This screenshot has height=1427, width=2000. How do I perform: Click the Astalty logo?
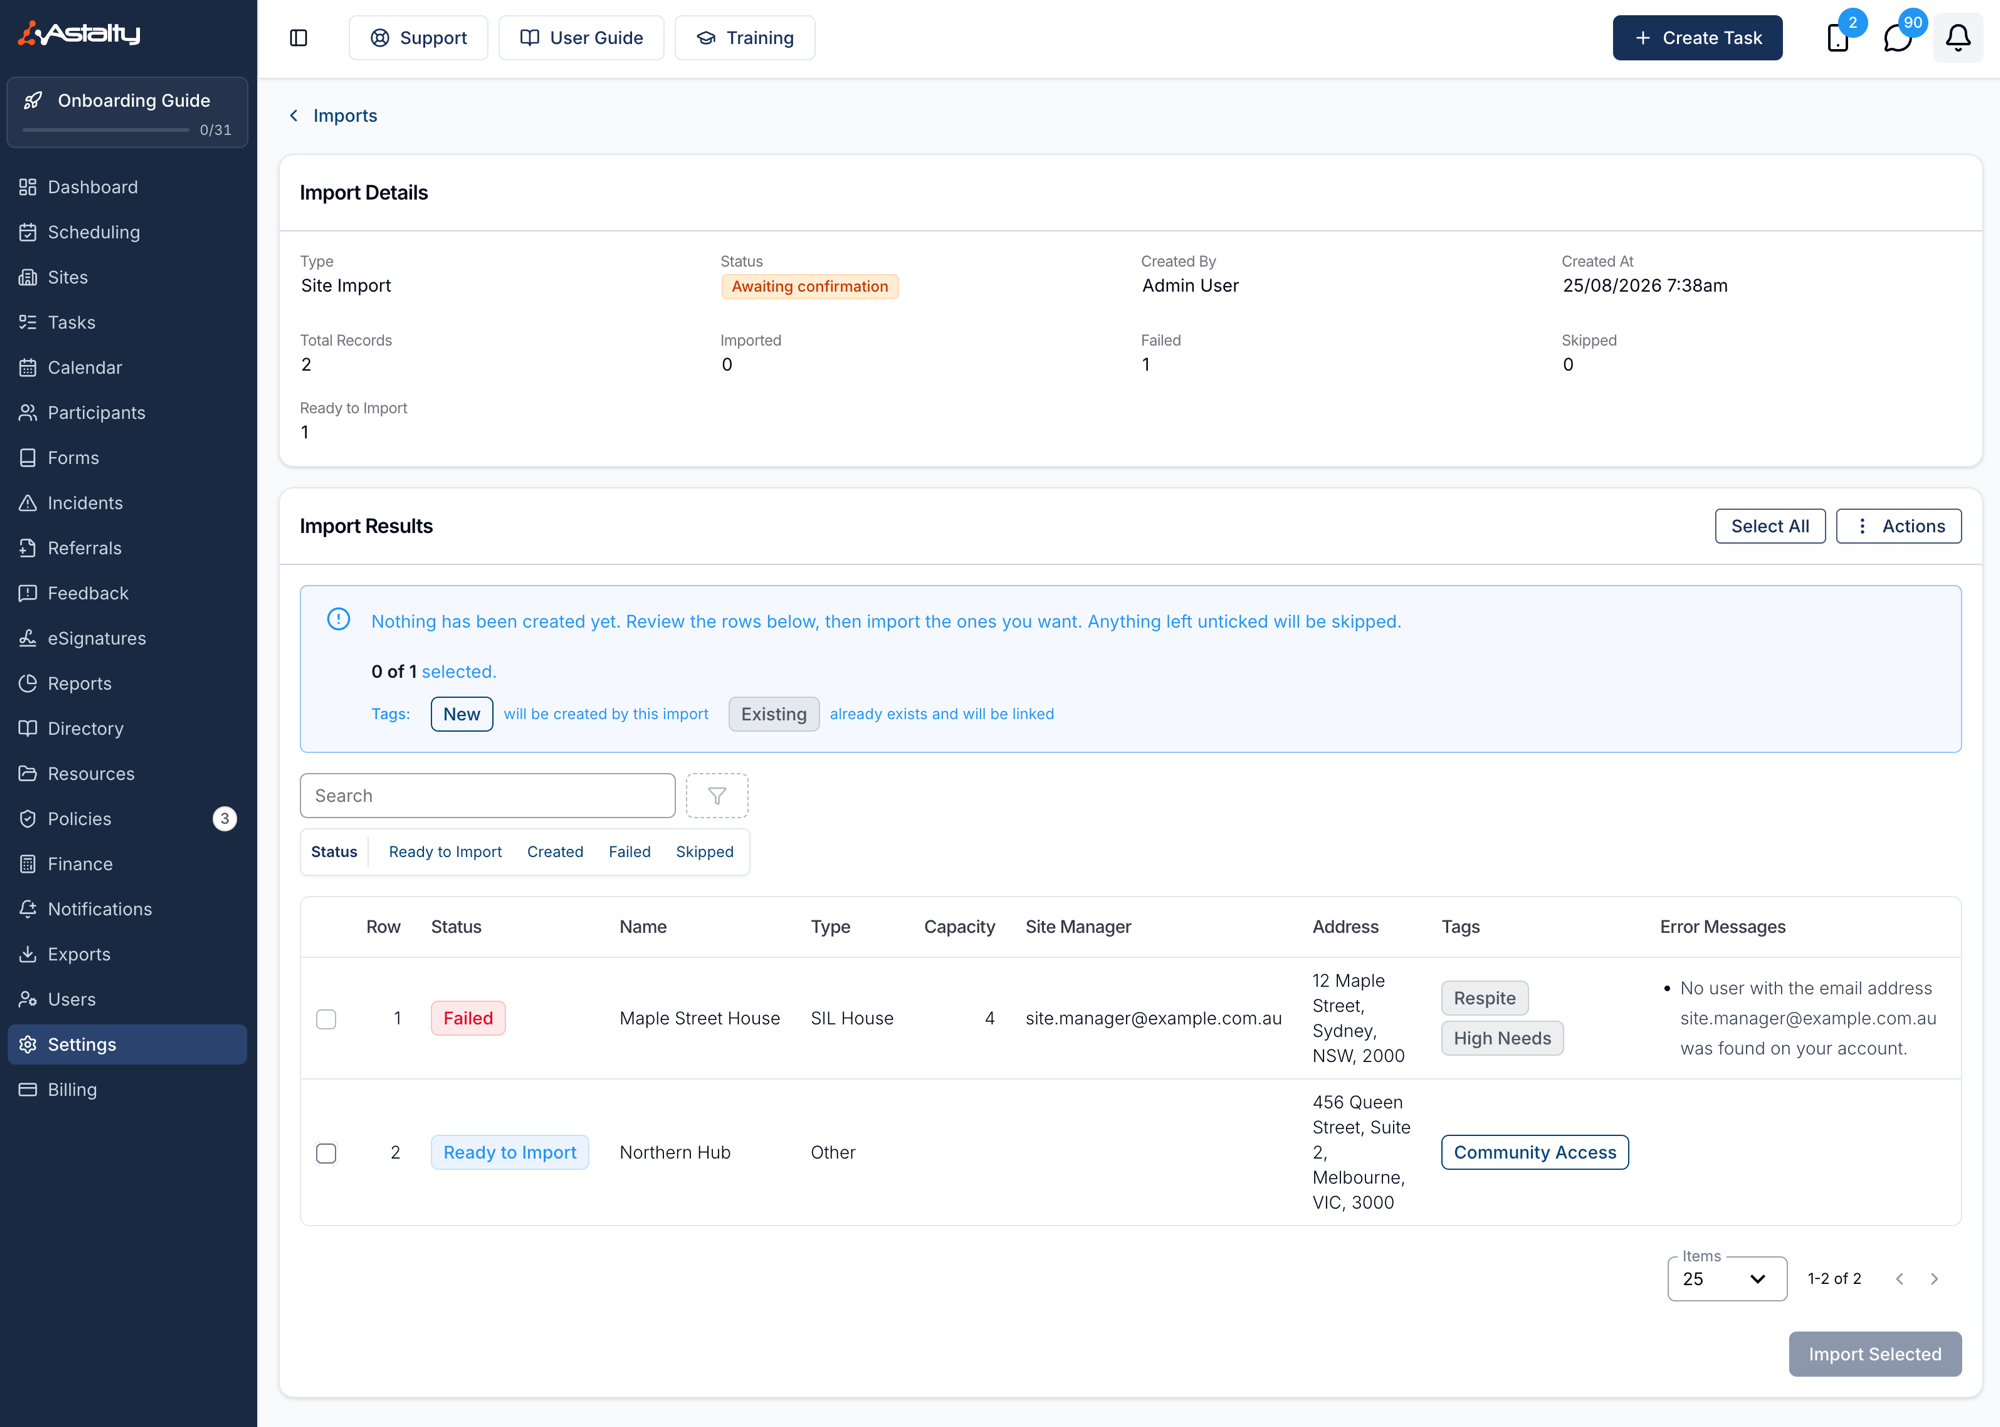click(80, 34)
